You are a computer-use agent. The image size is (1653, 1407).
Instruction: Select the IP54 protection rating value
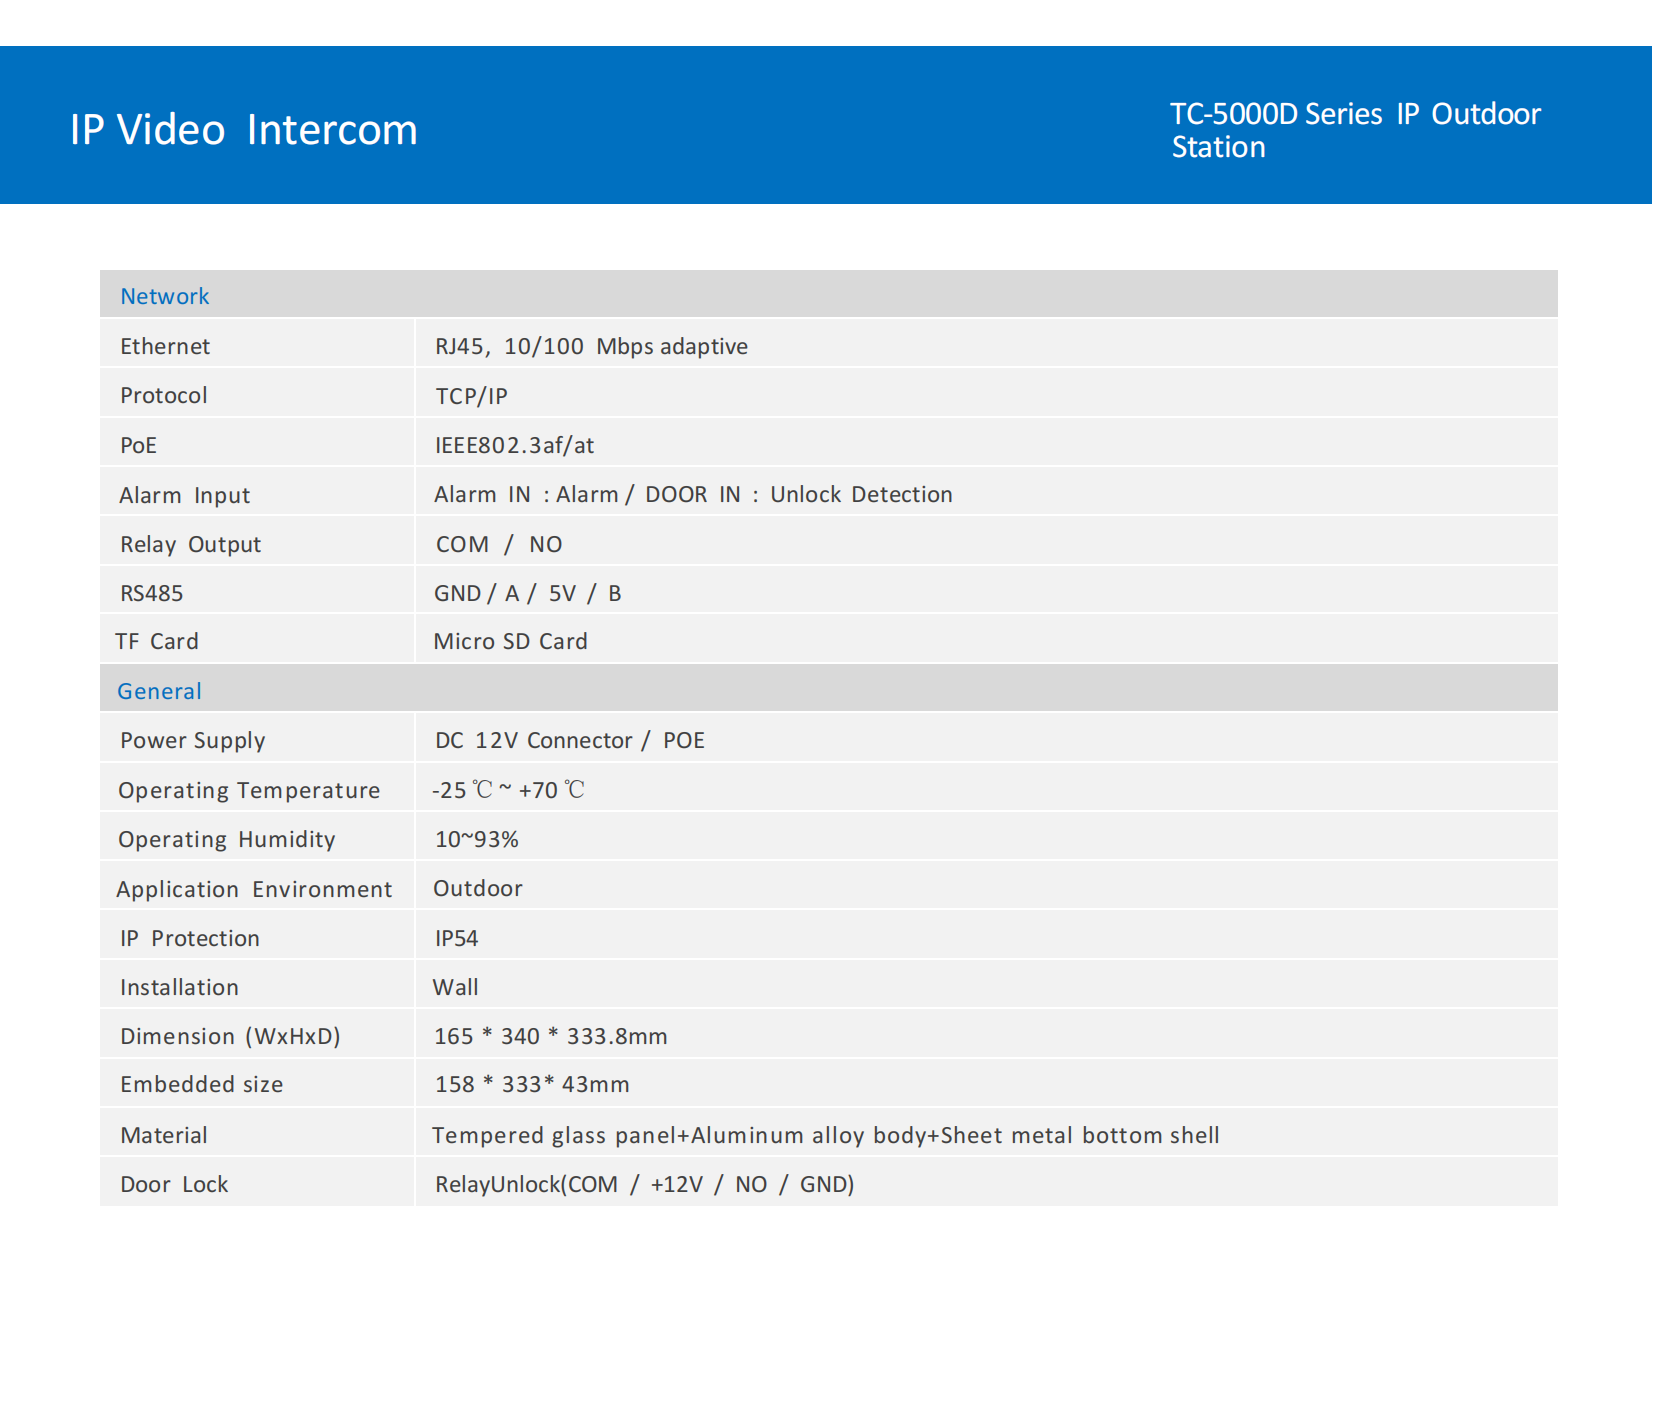pos(456,938)
